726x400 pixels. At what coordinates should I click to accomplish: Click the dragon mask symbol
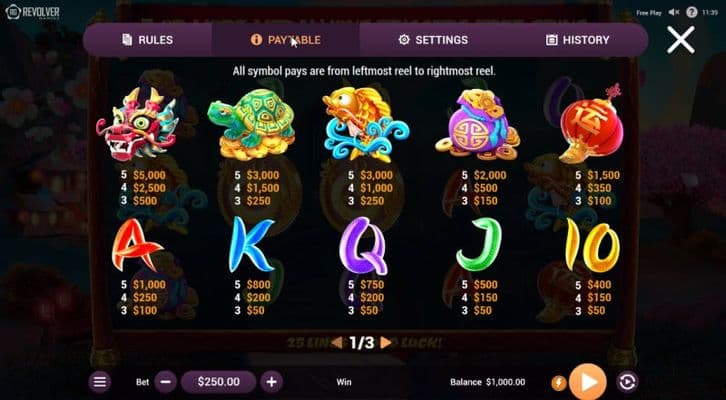137,125
